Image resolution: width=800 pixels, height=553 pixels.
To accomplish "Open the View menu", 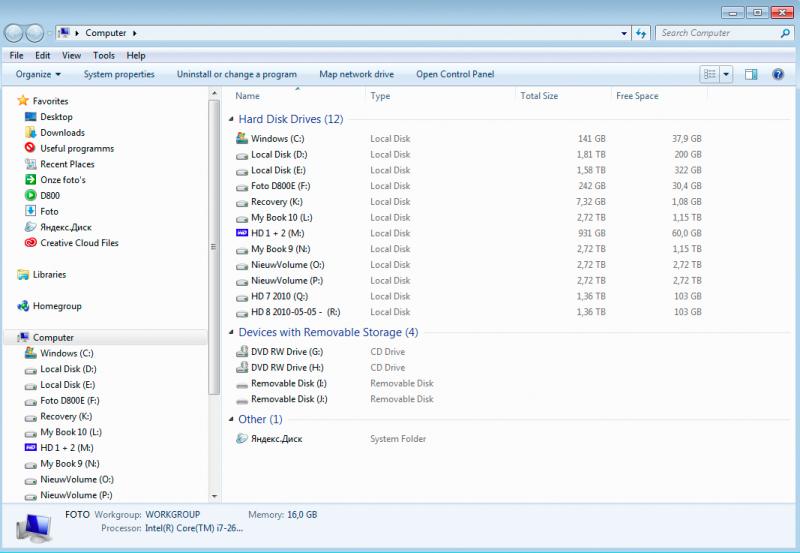I will pos(71,56).
